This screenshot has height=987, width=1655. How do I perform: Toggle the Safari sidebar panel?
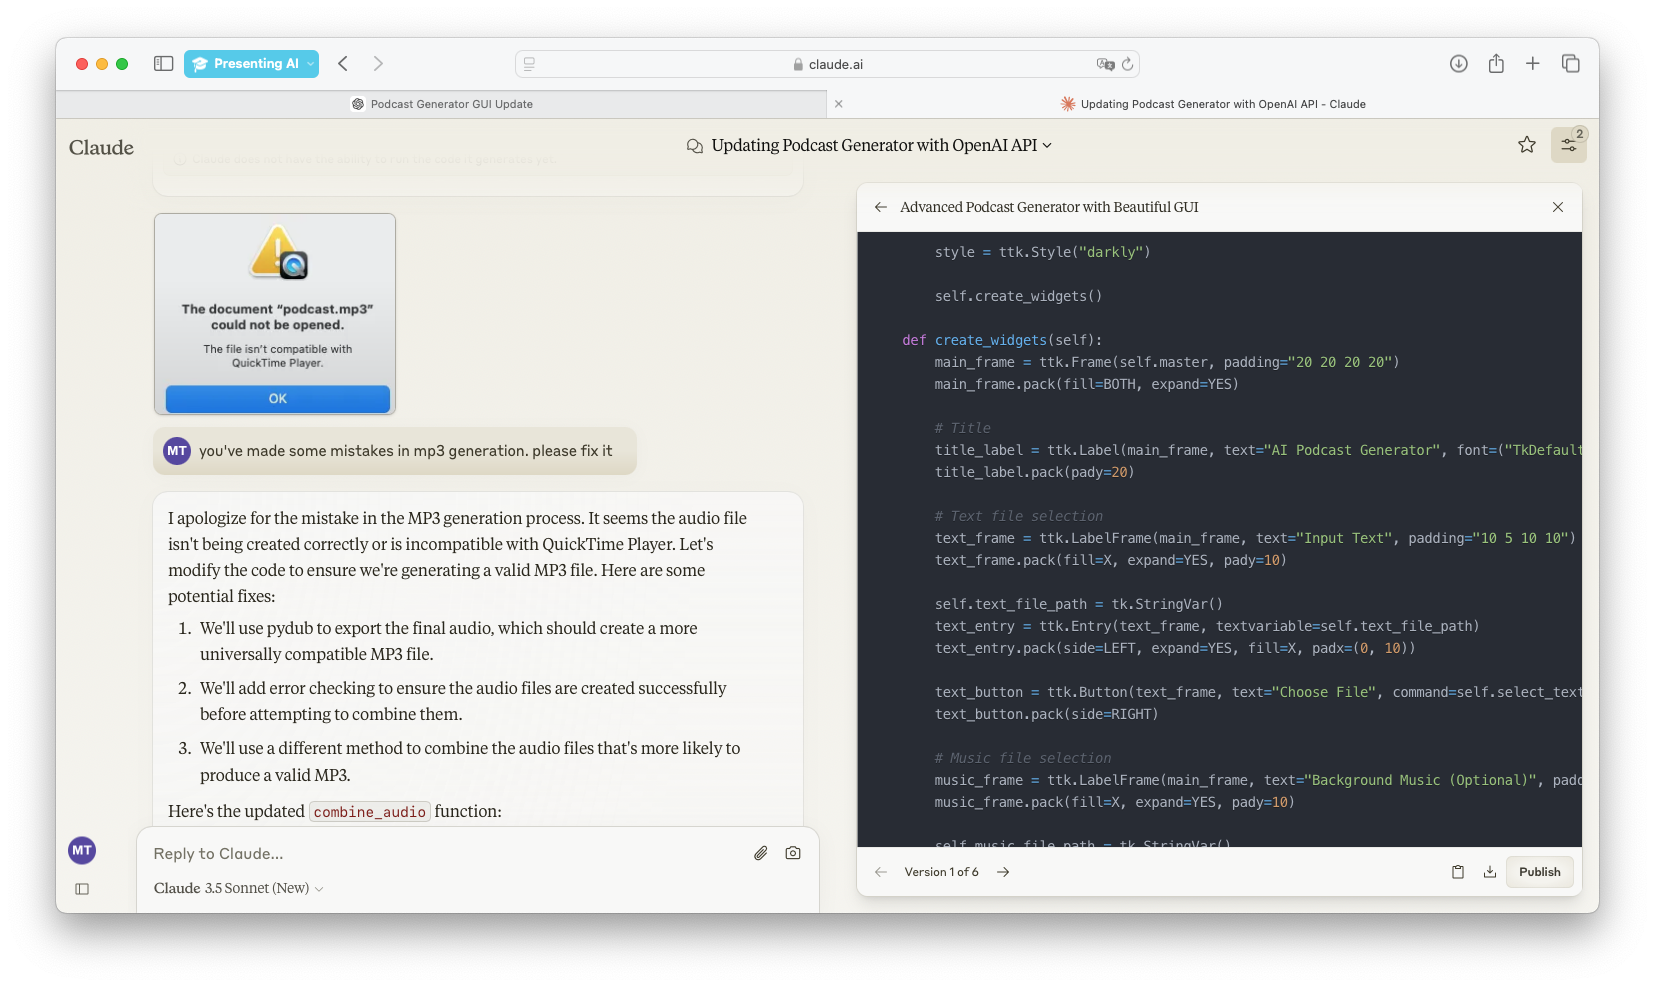[x=163, y=64]
